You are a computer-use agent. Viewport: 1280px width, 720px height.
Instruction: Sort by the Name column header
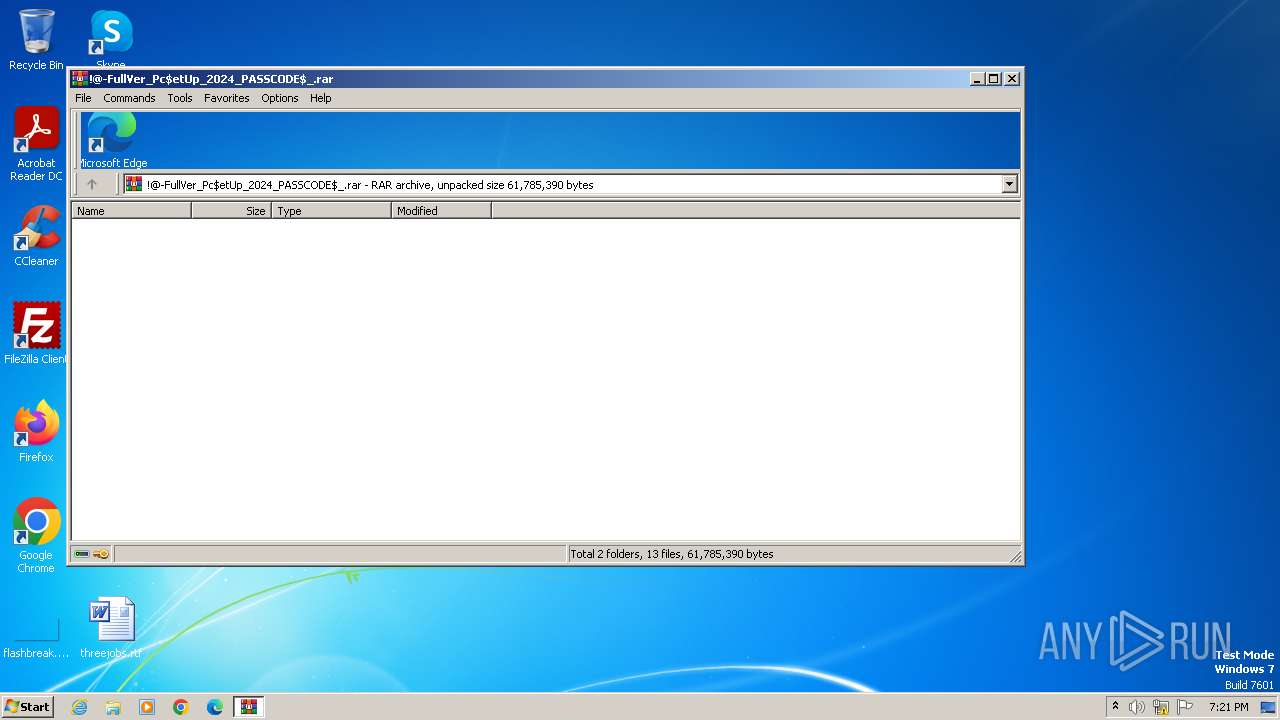click(x=131, y=211)
